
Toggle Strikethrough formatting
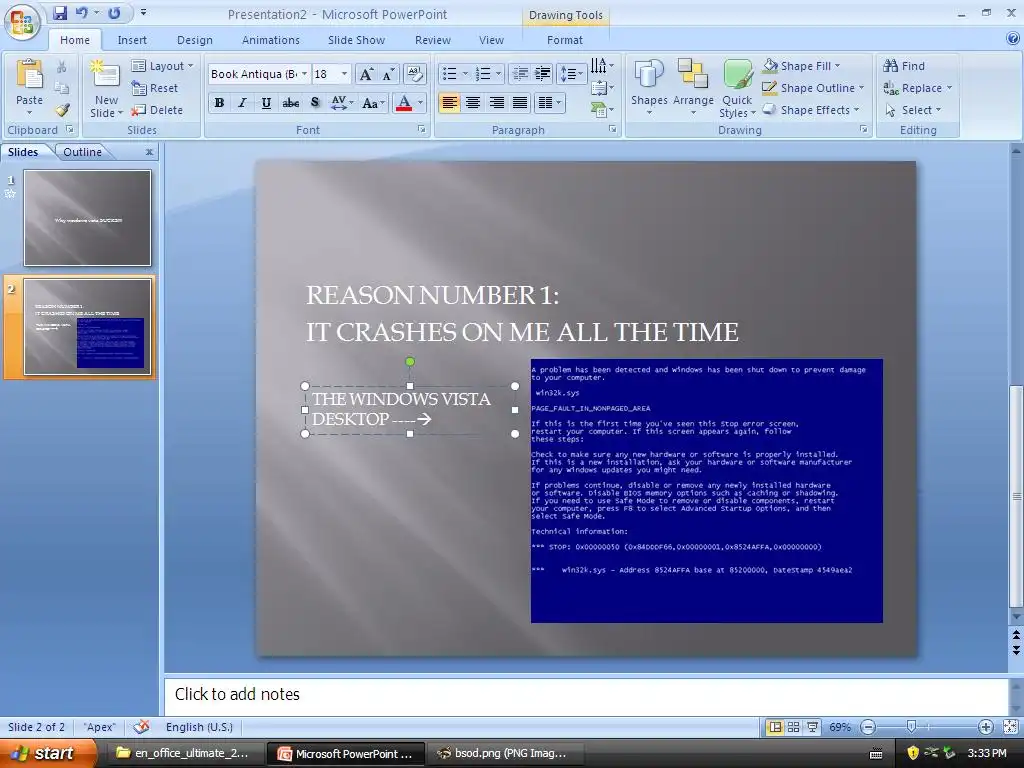point(291,103)
